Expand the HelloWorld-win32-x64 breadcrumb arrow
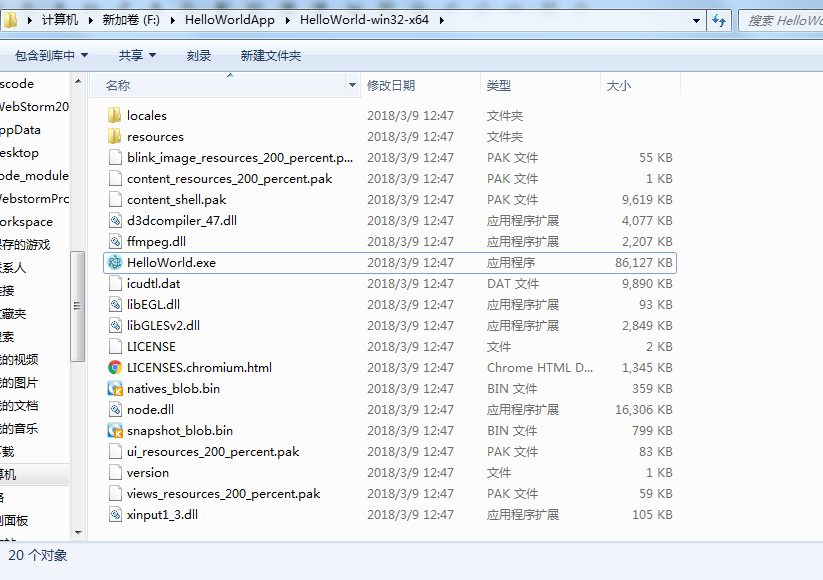 tap(441, 20)
